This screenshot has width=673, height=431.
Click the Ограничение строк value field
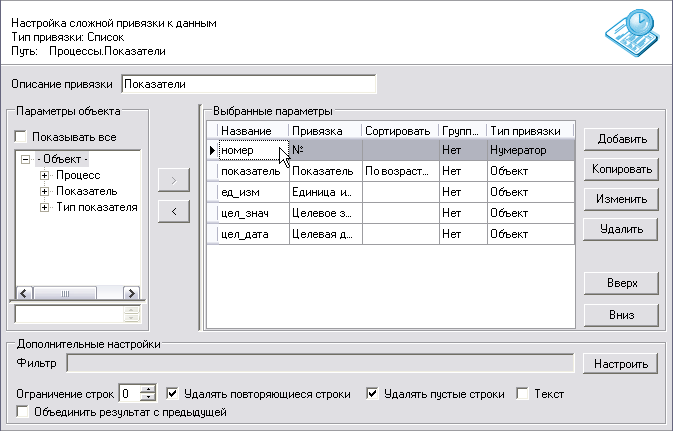click(130, 393)
